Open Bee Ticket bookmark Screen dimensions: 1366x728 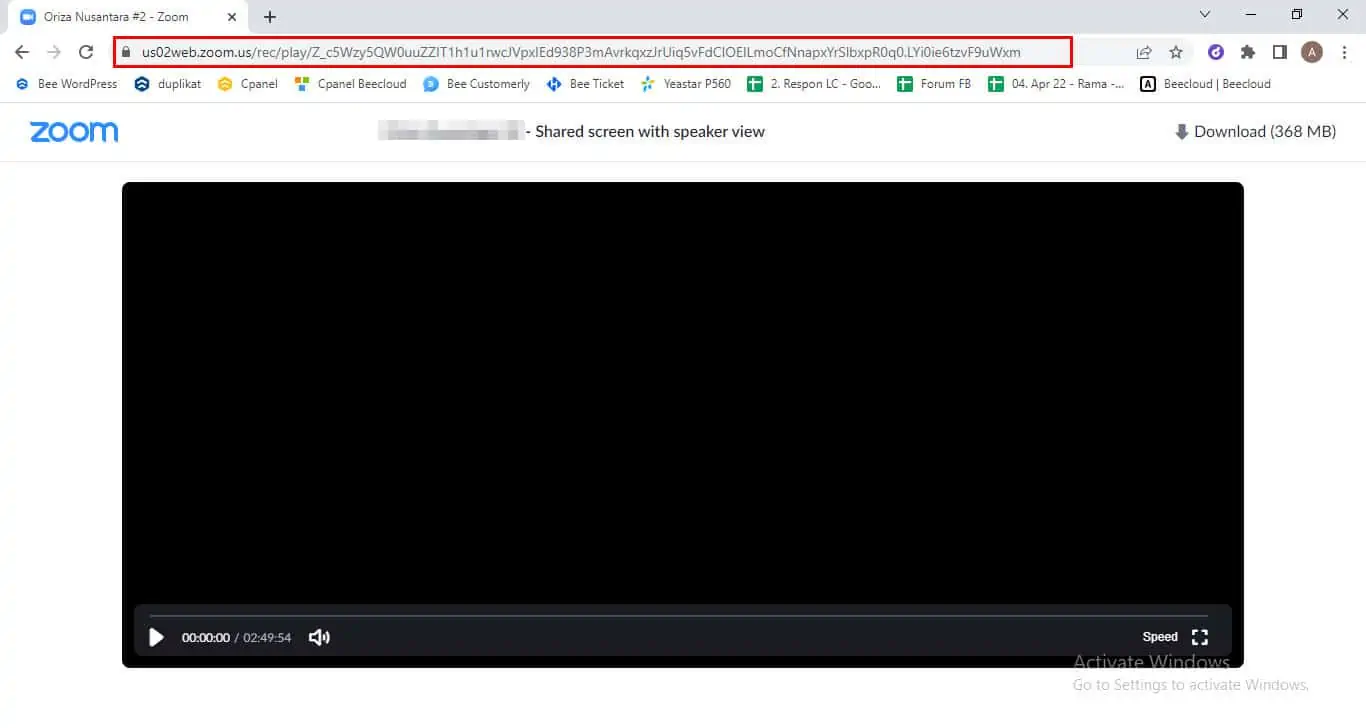[586, 84]
